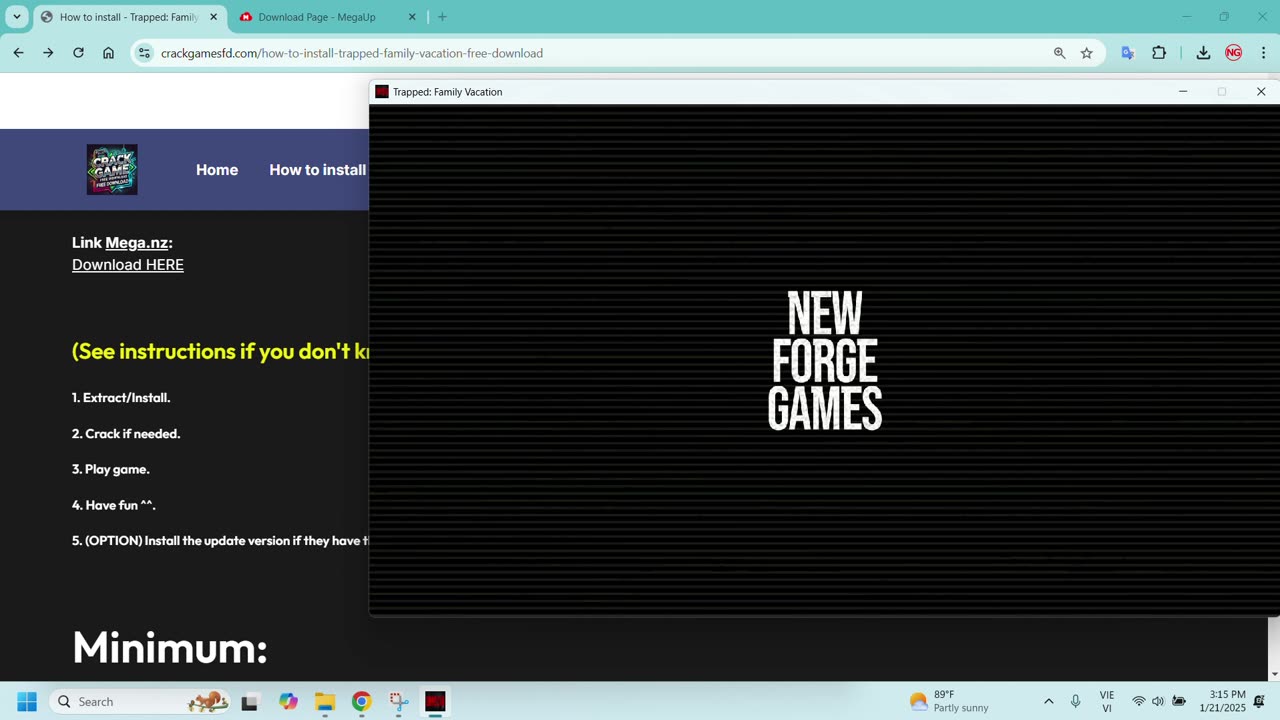Reload the current page
This screenshot has height=720, width=1280.
pyautogui.click(x=78, y=53)
